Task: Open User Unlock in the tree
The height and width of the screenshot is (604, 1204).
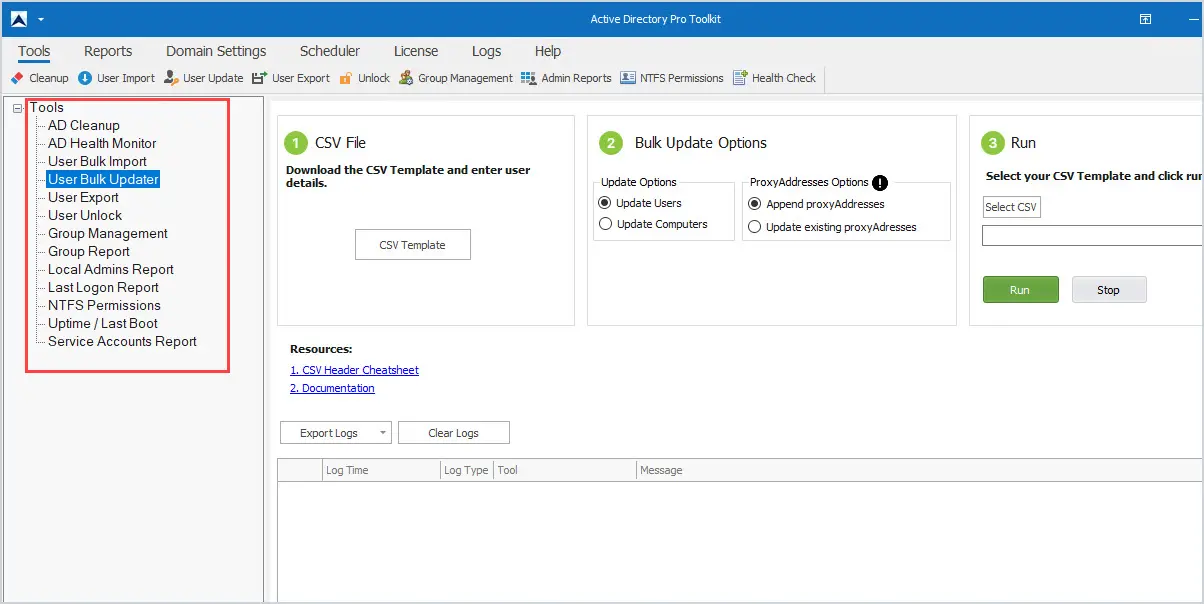Action: (x=85, y=215)
